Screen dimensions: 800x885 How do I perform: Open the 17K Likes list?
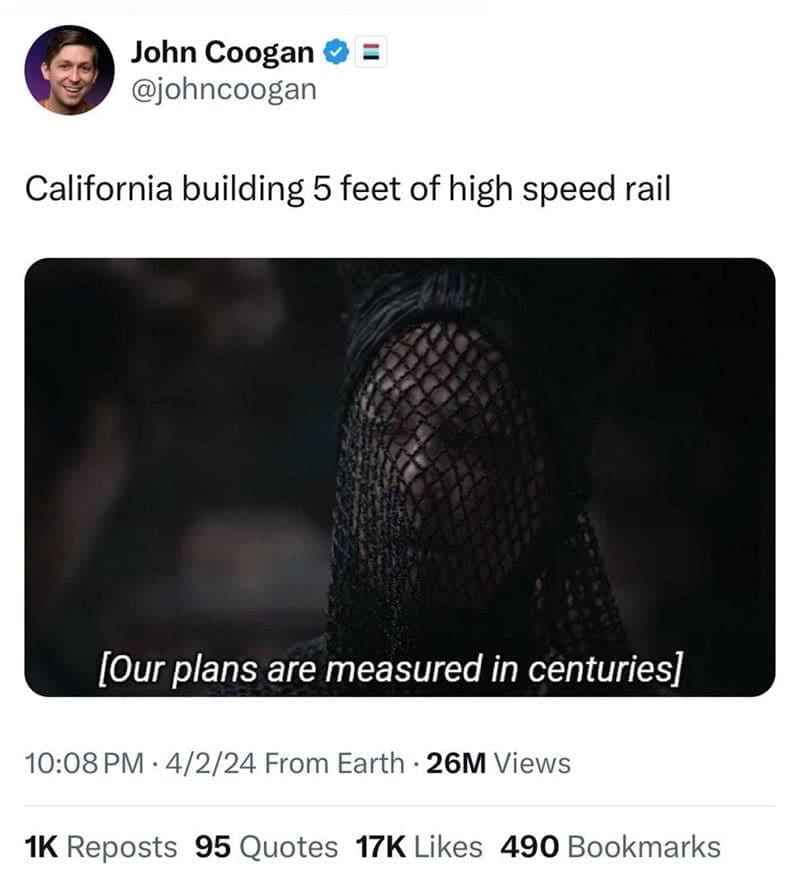tap(418, 847)
